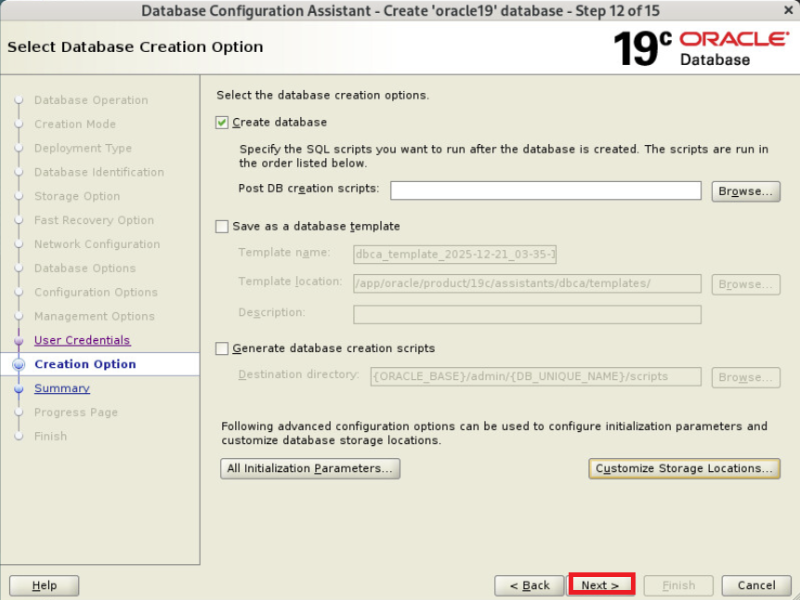Click the User Credentials step bullet icon
The image size is (800, 600).
[19, 341]
